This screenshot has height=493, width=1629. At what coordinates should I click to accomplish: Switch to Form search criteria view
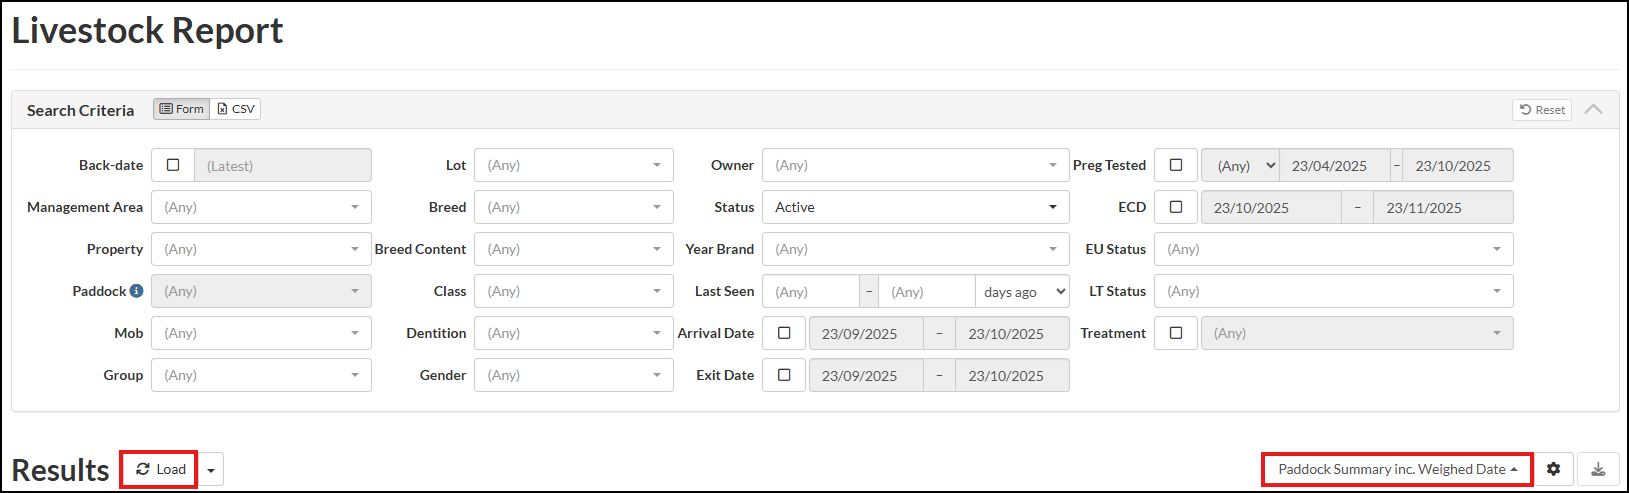pos(182,109)
